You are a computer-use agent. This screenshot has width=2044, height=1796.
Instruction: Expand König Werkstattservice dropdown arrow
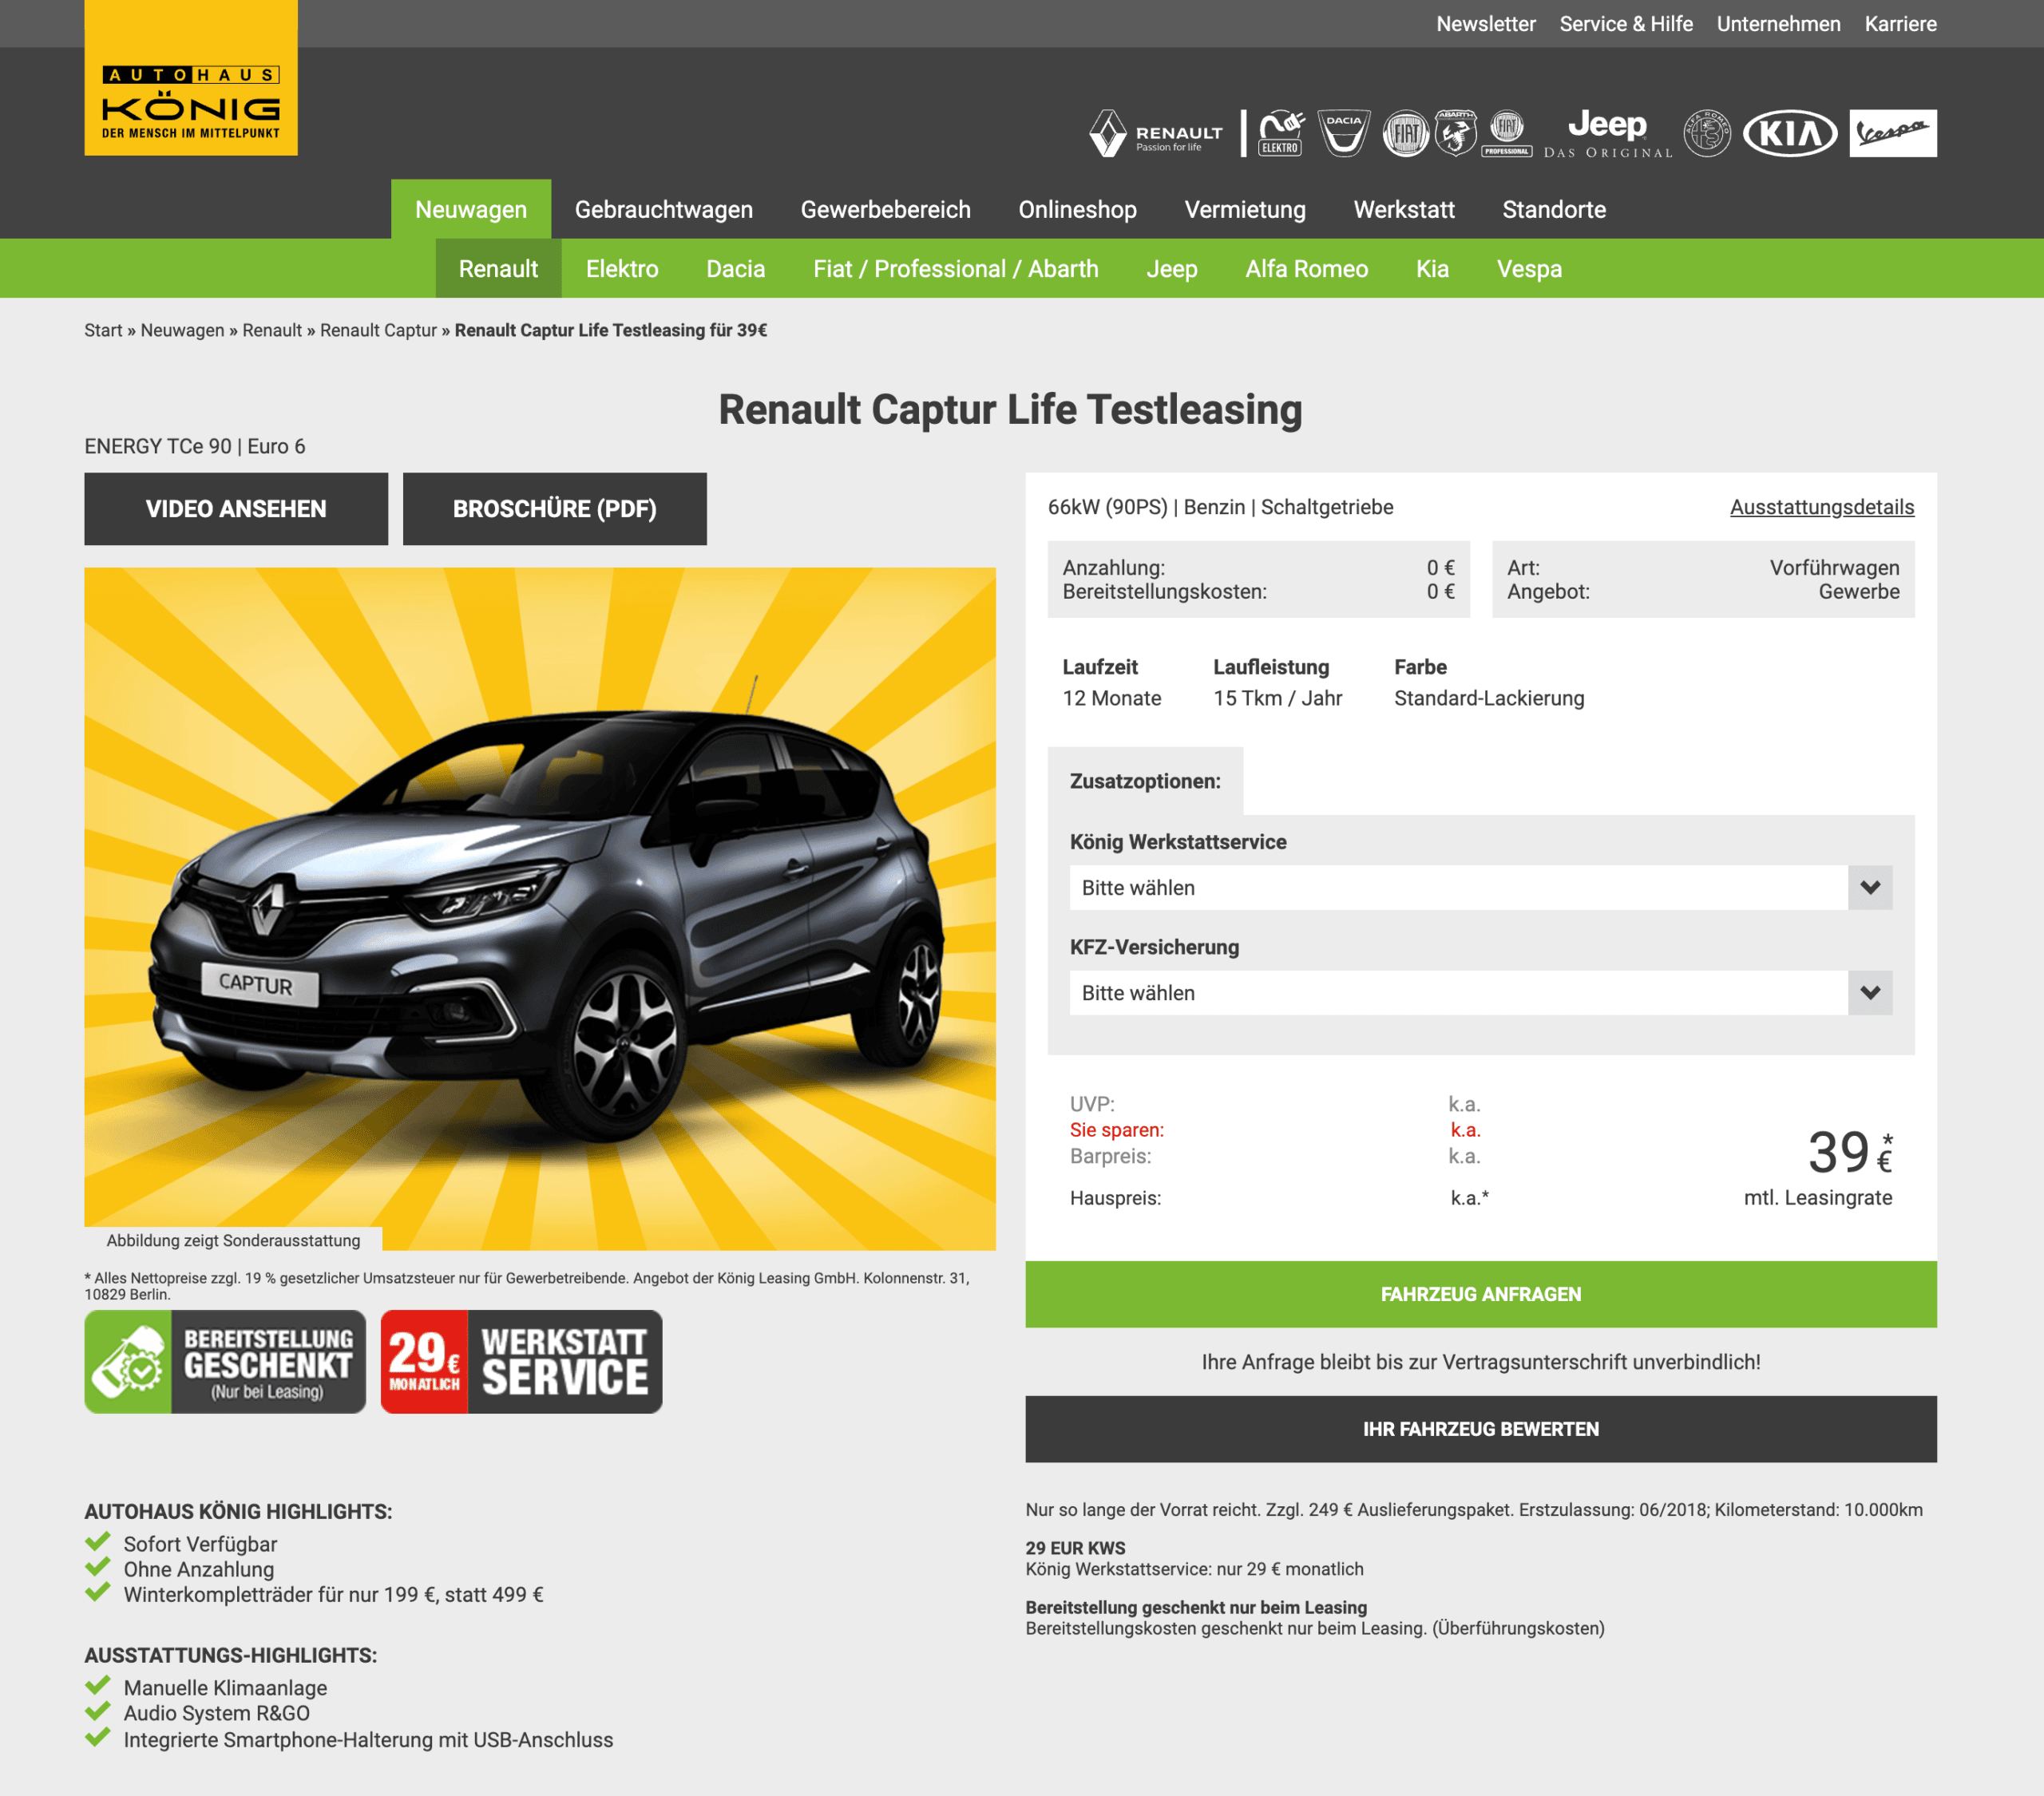1869,887
